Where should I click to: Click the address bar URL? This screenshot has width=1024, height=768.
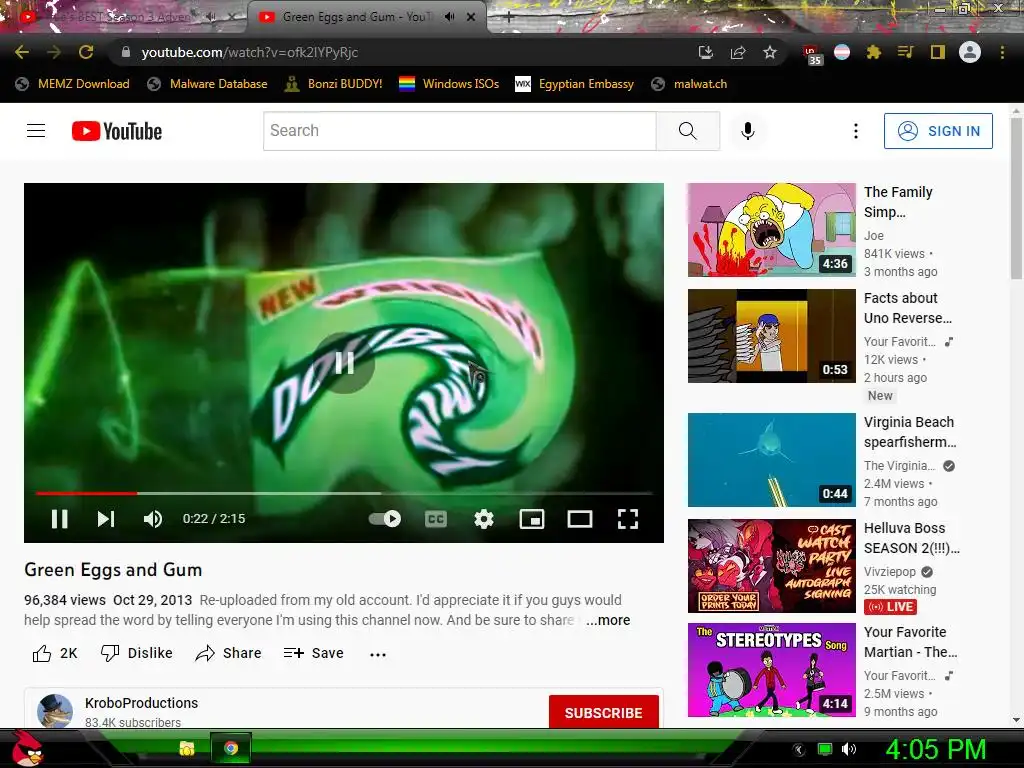249,52
